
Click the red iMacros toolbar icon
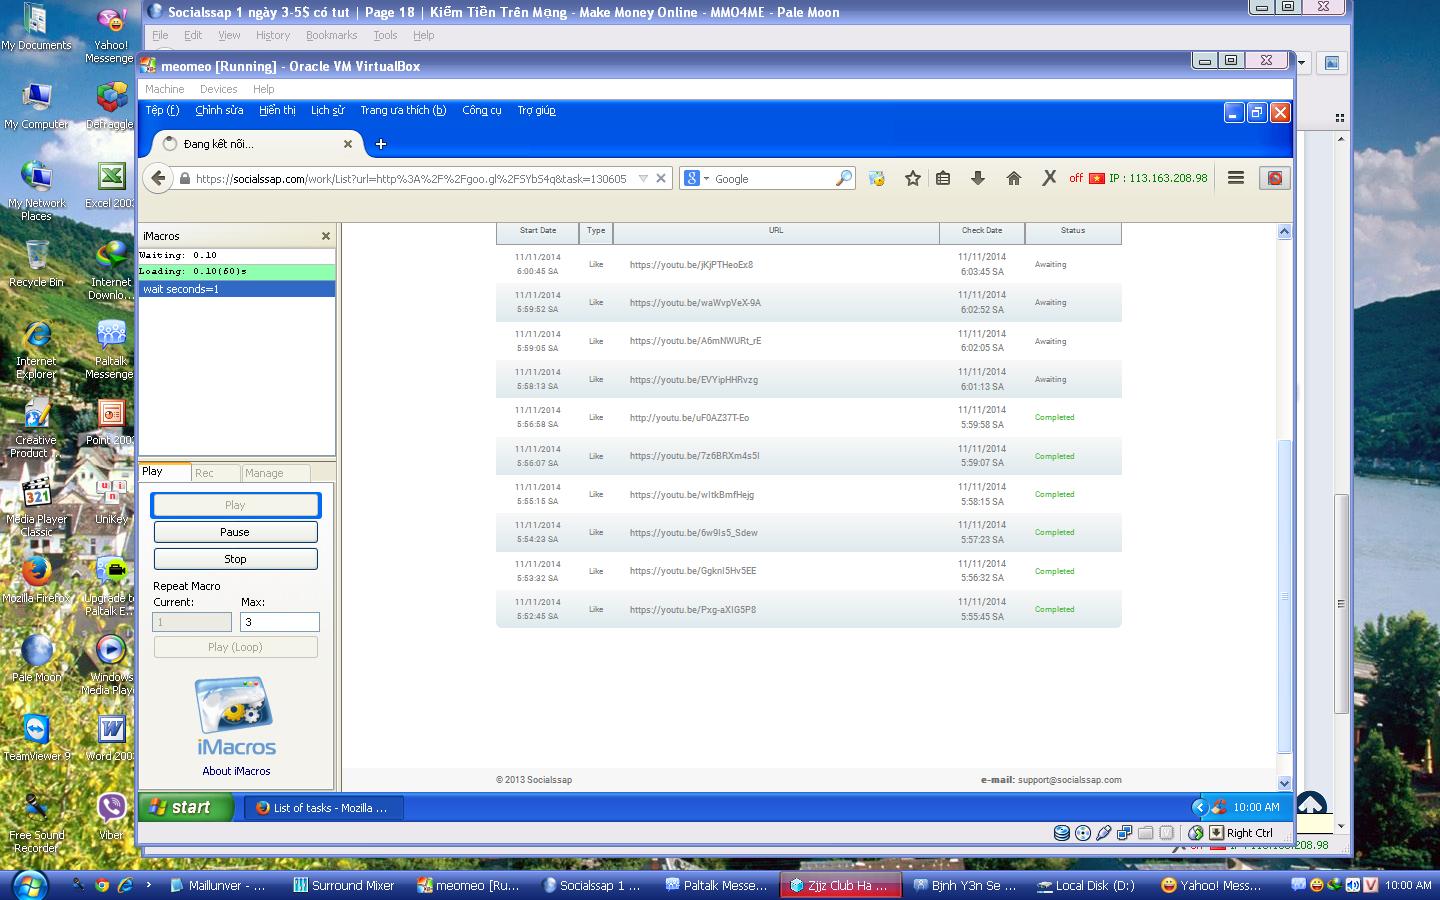tap(1275, 178)
